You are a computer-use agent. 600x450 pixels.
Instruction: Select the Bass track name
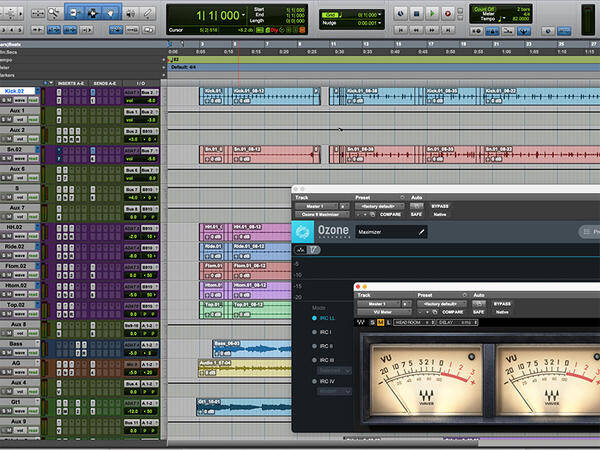(x=16, y=344)
